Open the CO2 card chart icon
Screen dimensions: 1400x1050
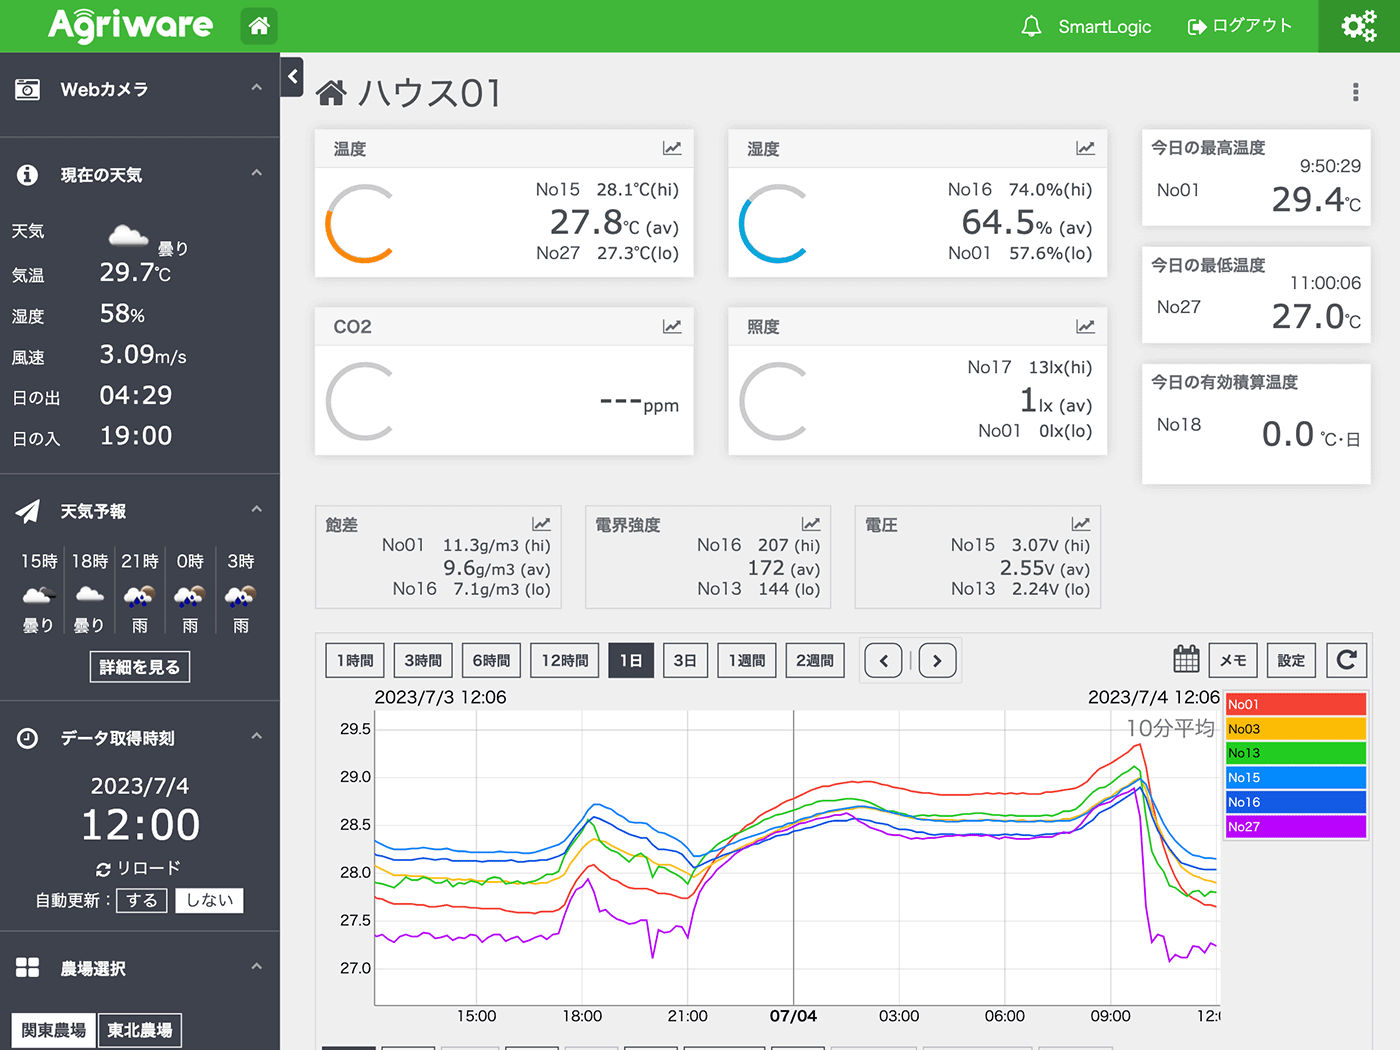click(672, 327)
